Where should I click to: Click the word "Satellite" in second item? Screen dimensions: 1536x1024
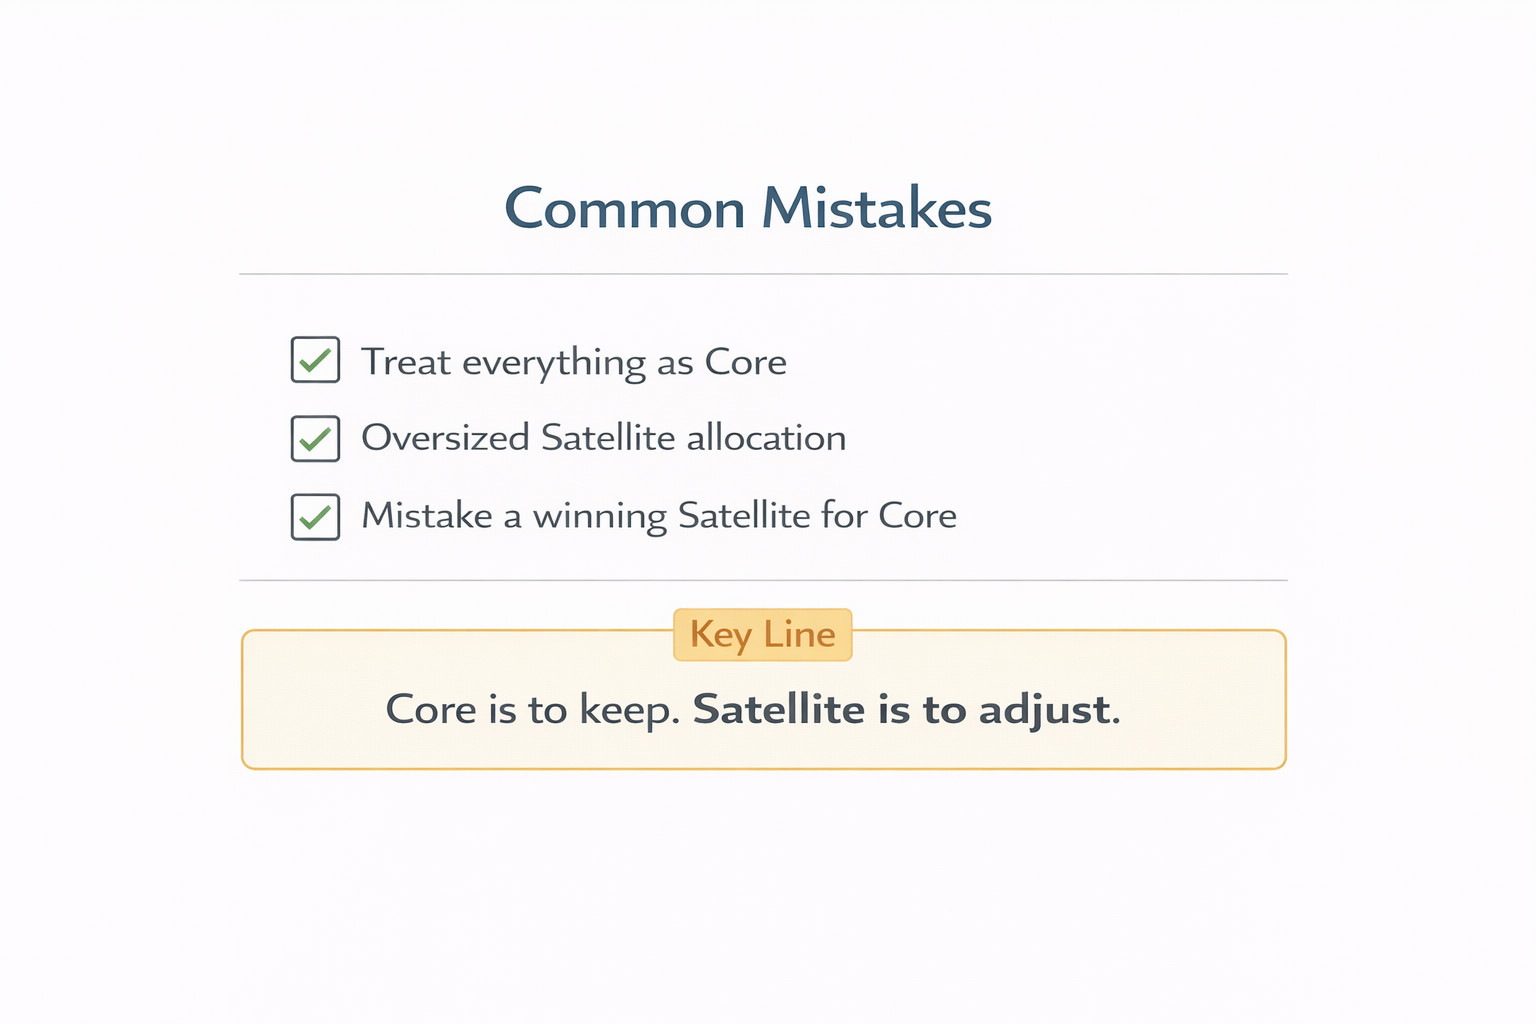pos(608,438)
